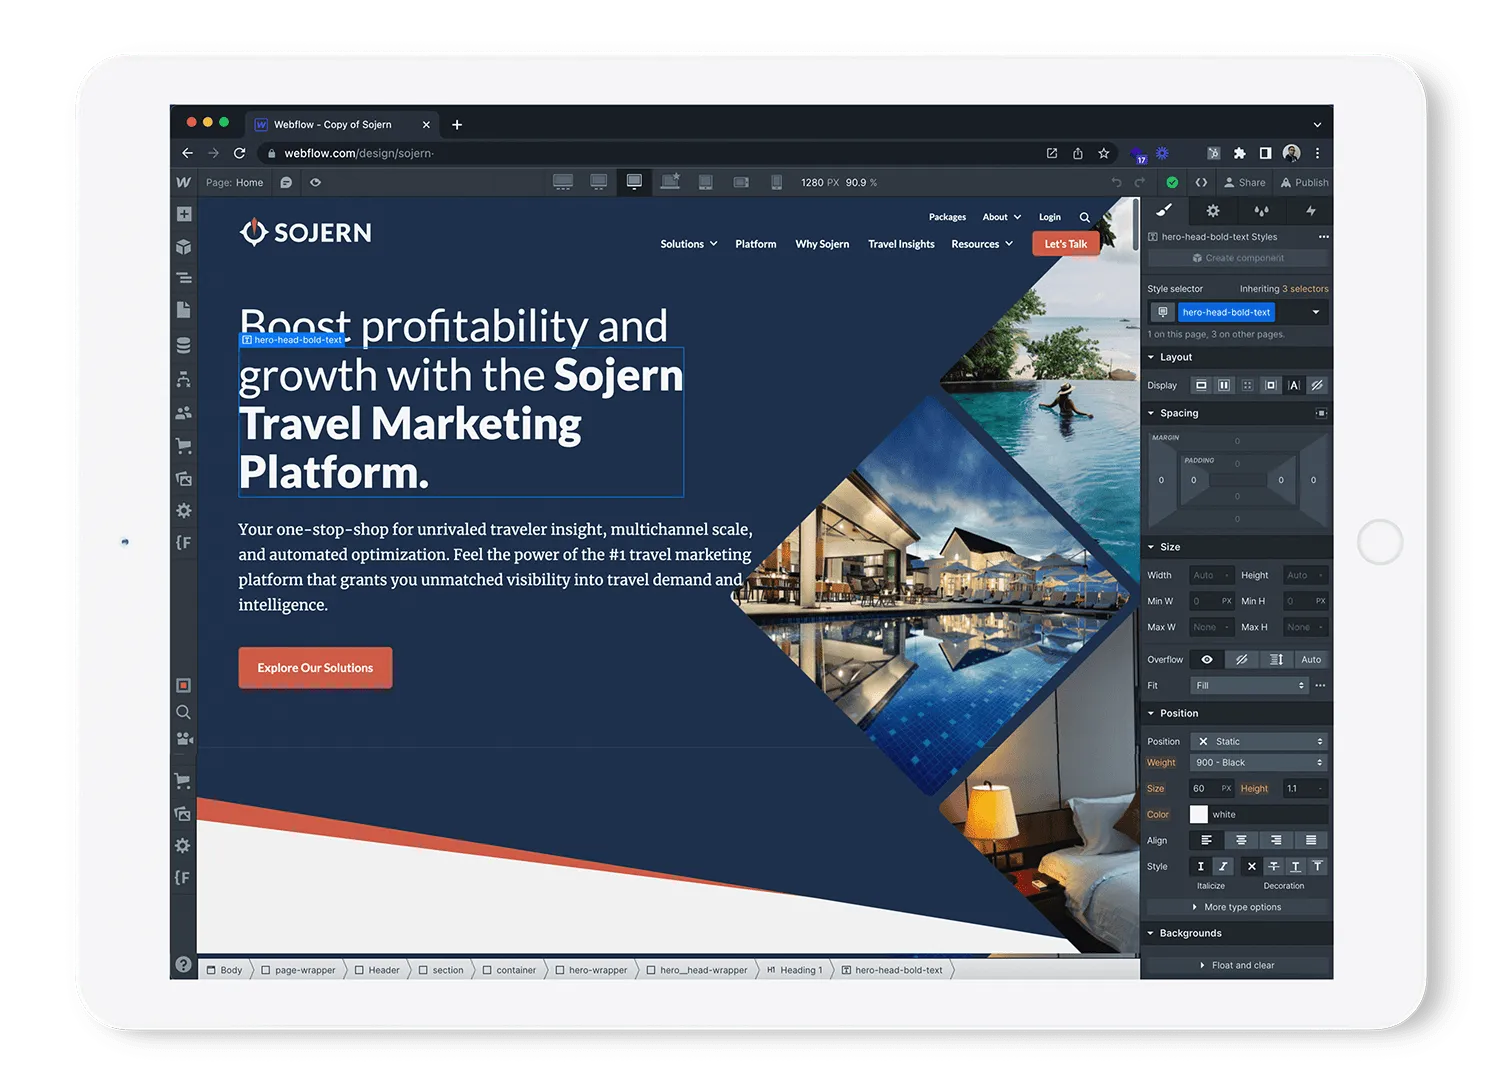
Task: Open the browser Extensions puzzle icon
Action: coord(1239,153)
